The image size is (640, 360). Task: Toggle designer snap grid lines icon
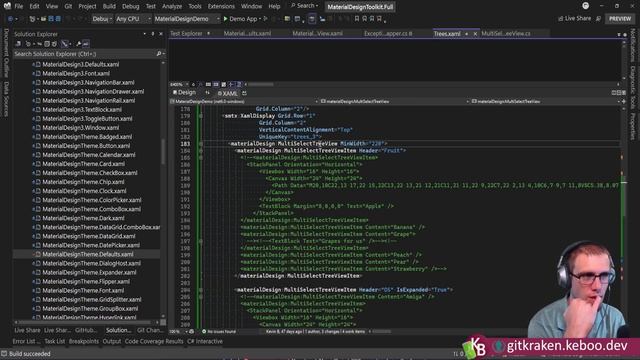tap(216, 84)
